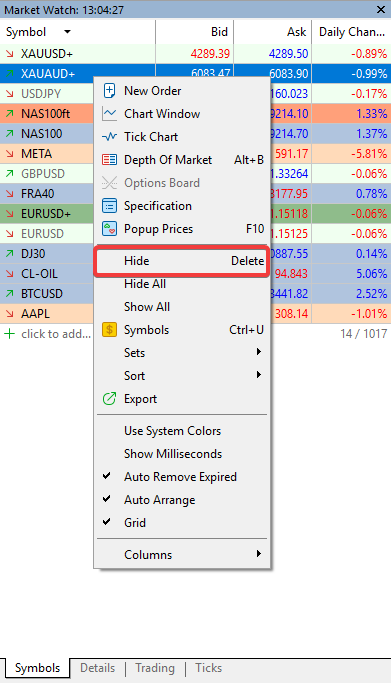Click the 14 / 1017 symbol count

364,334
